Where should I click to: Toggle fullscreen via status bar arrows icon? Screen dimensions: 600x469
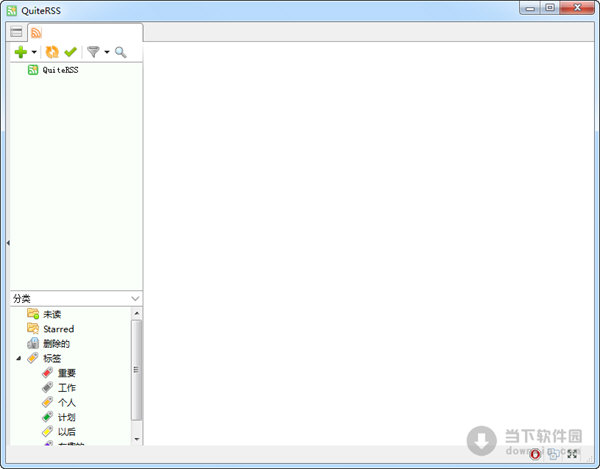coord(572,454)
